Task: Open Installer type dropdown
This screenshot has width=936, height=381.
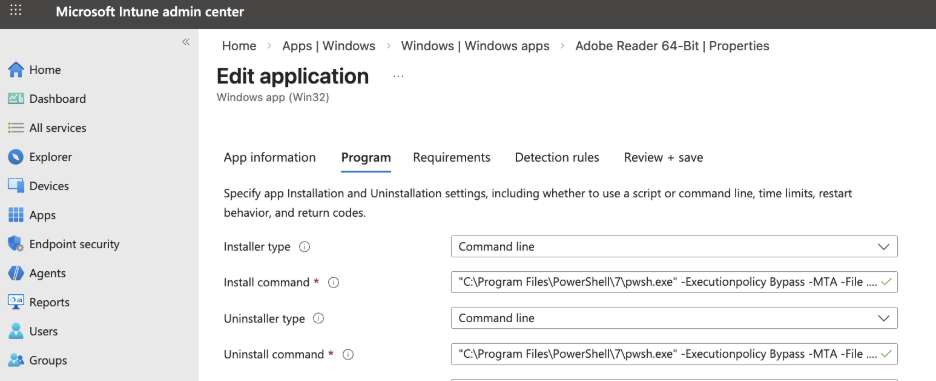Action: click(674, 247)
